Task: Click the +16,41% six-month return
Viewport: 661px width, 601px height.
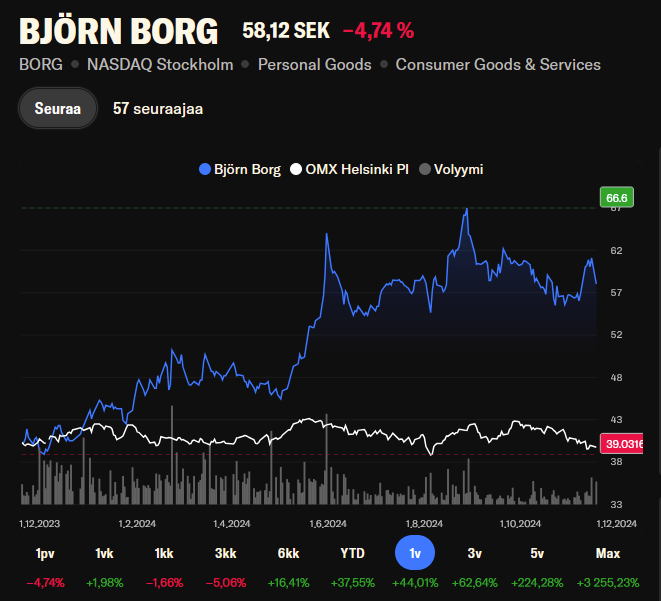Action: click(289, 583)
